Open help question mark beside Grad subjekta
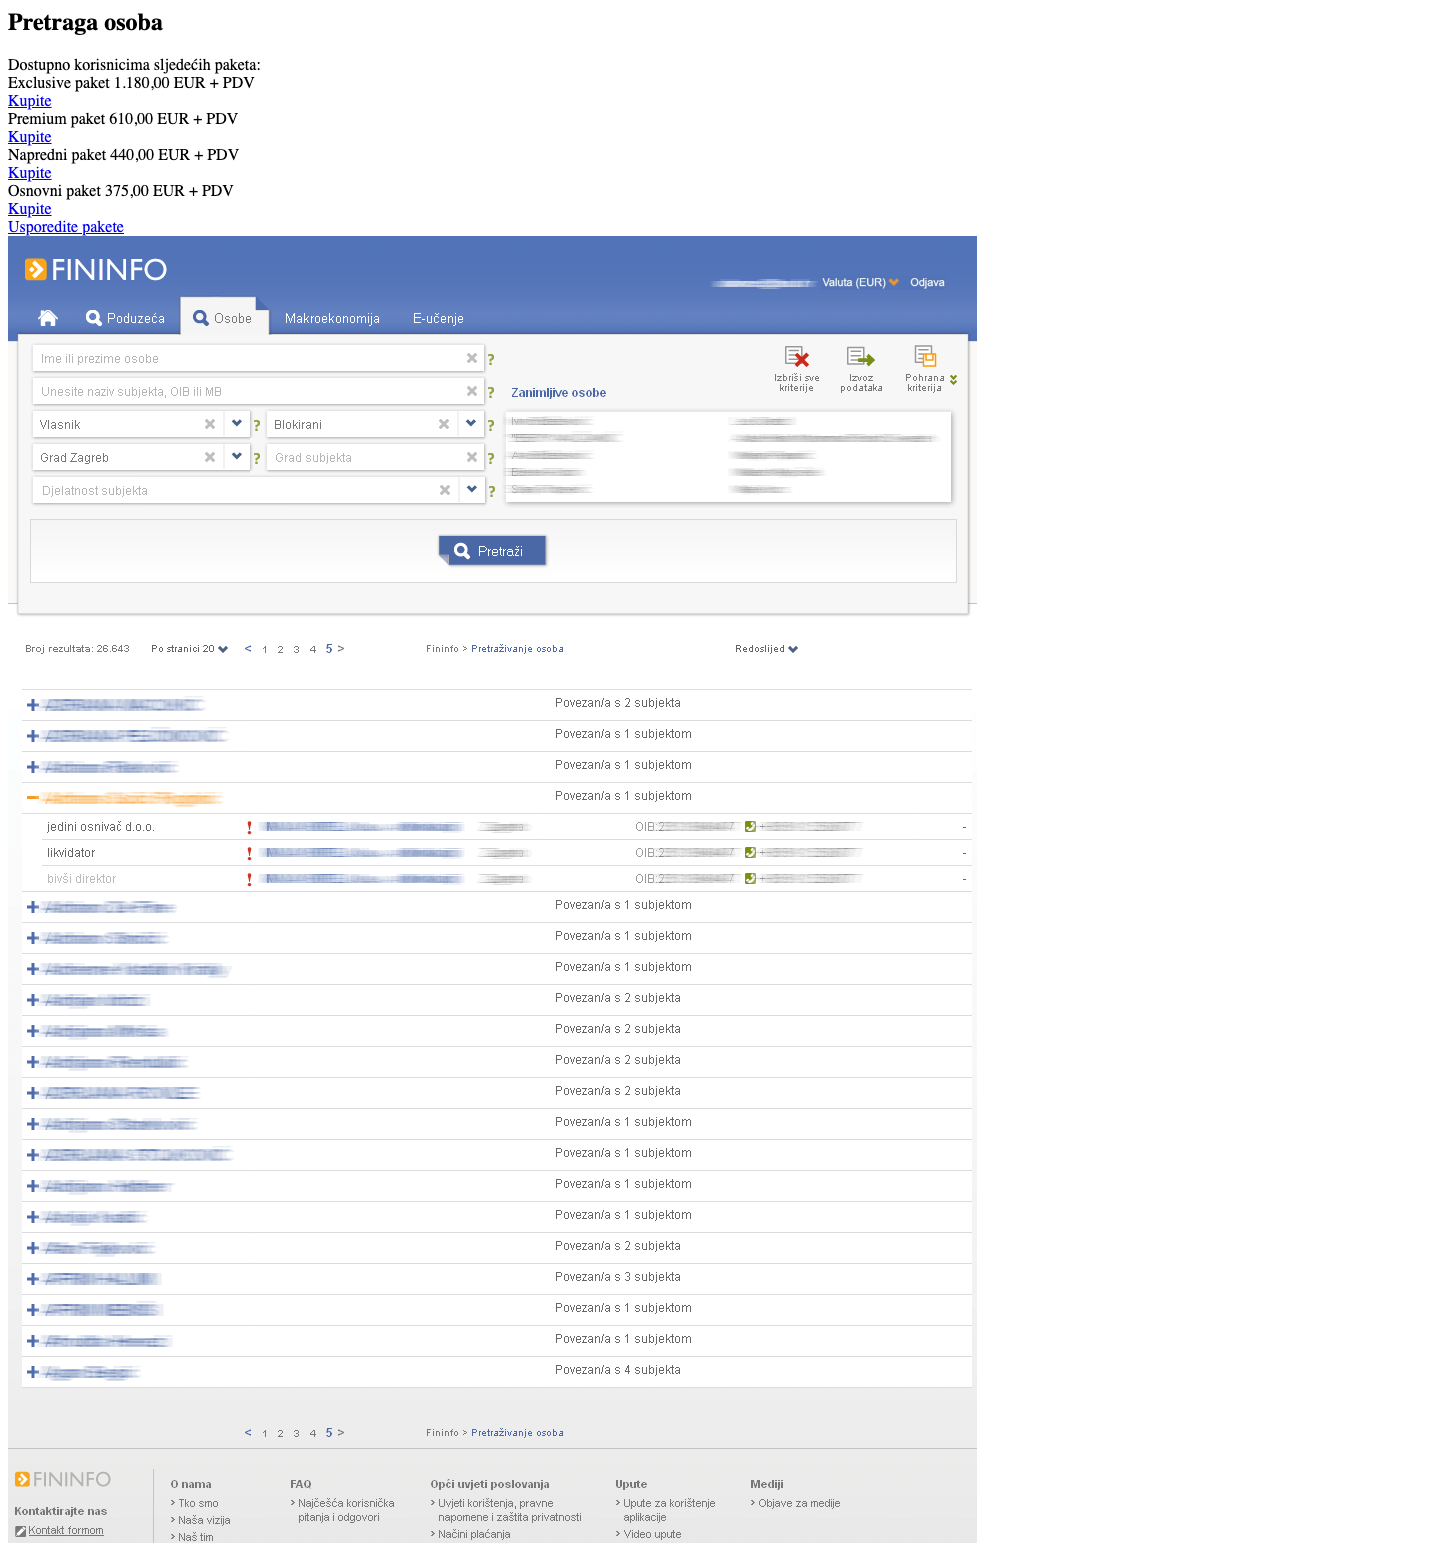Viewport: 1440px width, 1551px height. tap(491, 458)
